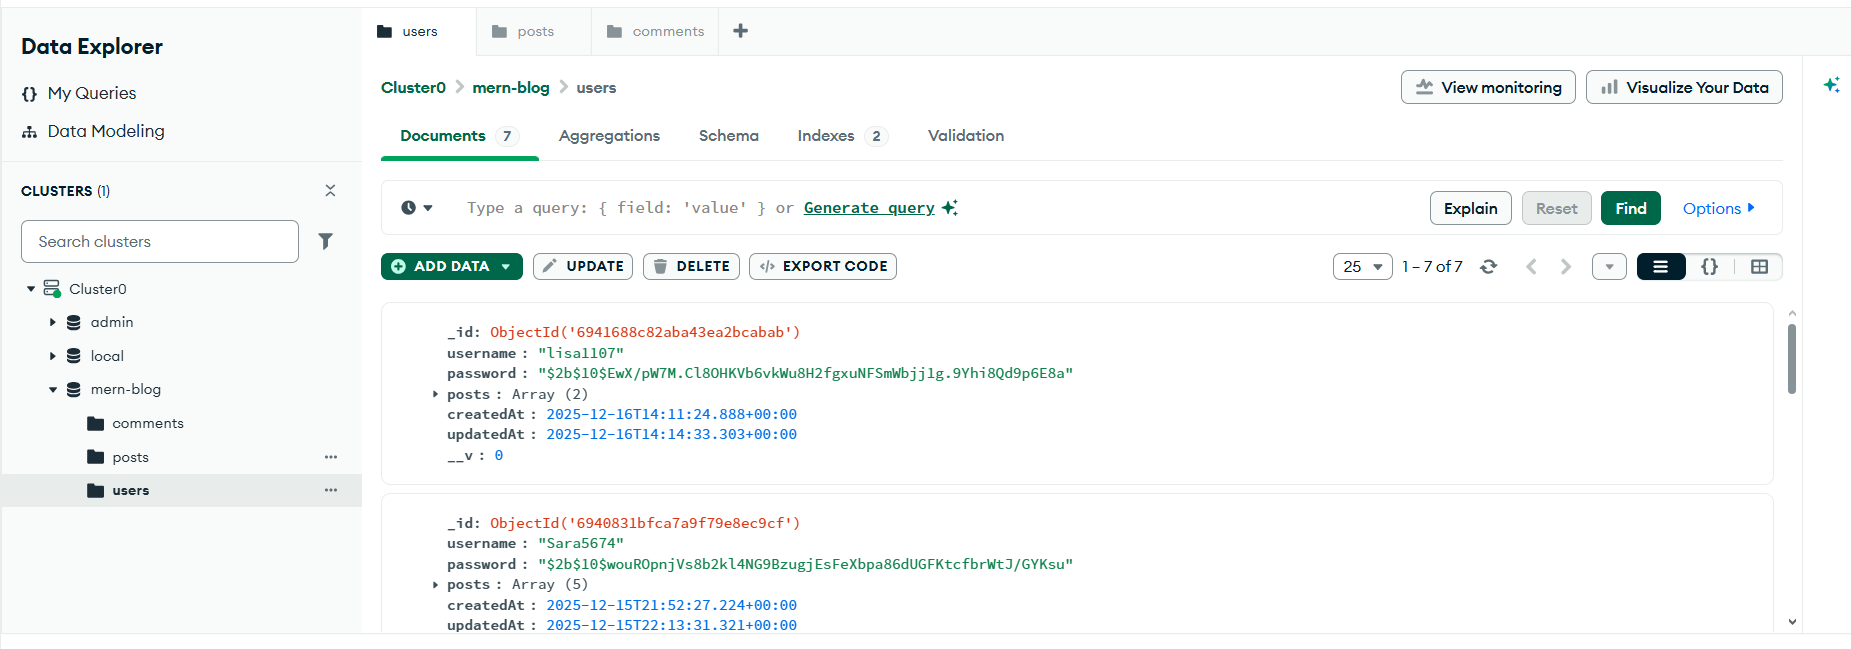Click the Search clusters input field
The height and width of the screenshot is (649, 1851).
pos(160,242)
